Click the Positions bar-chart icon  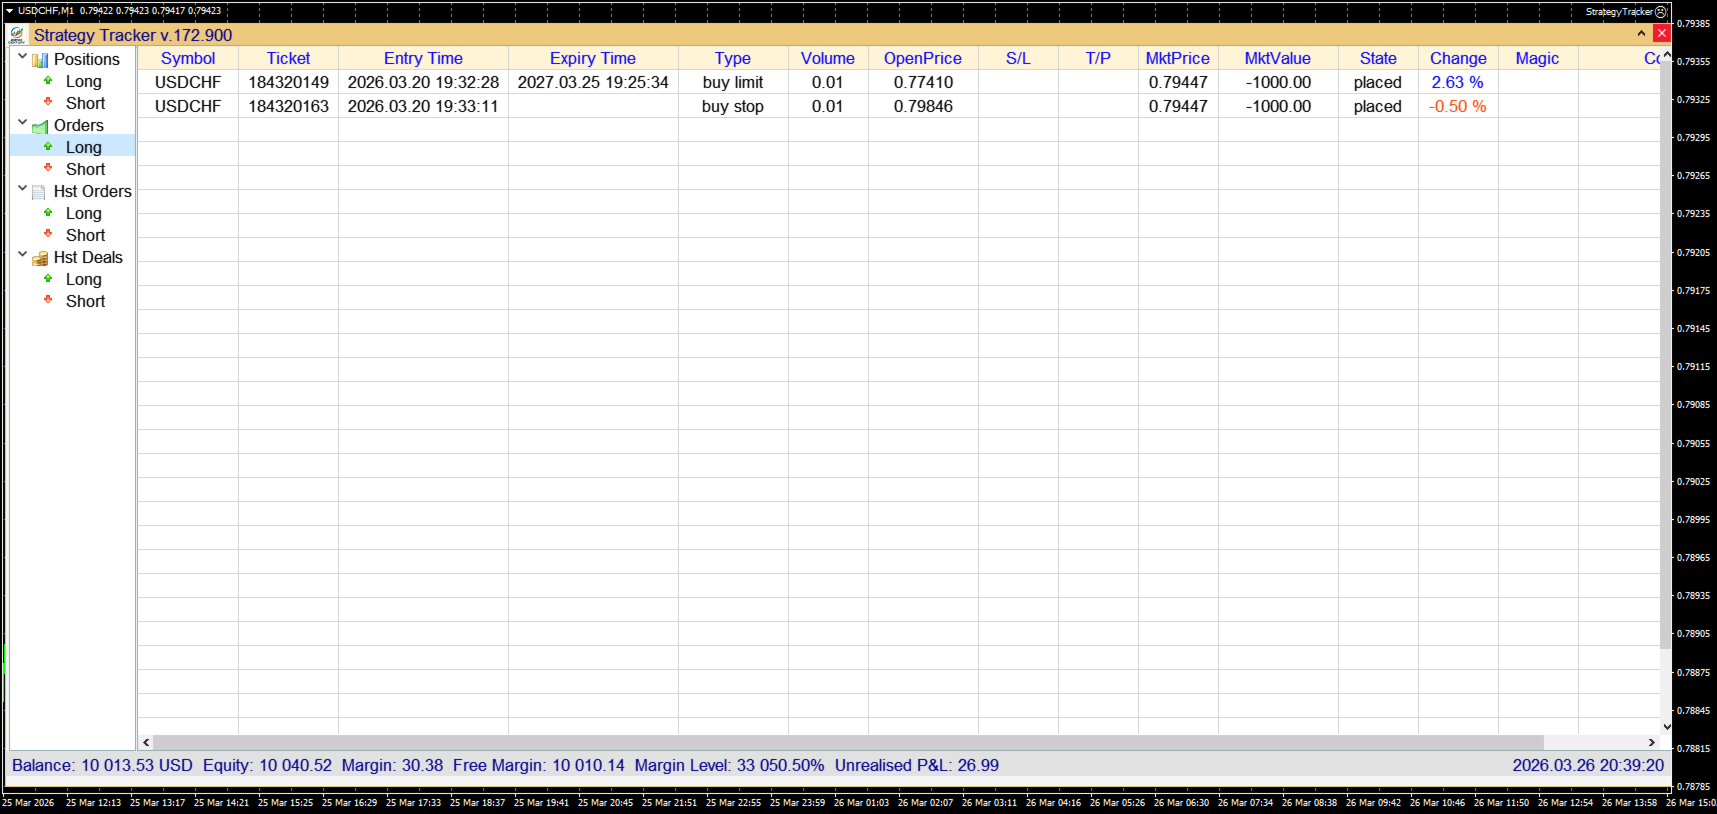(40, 60)
